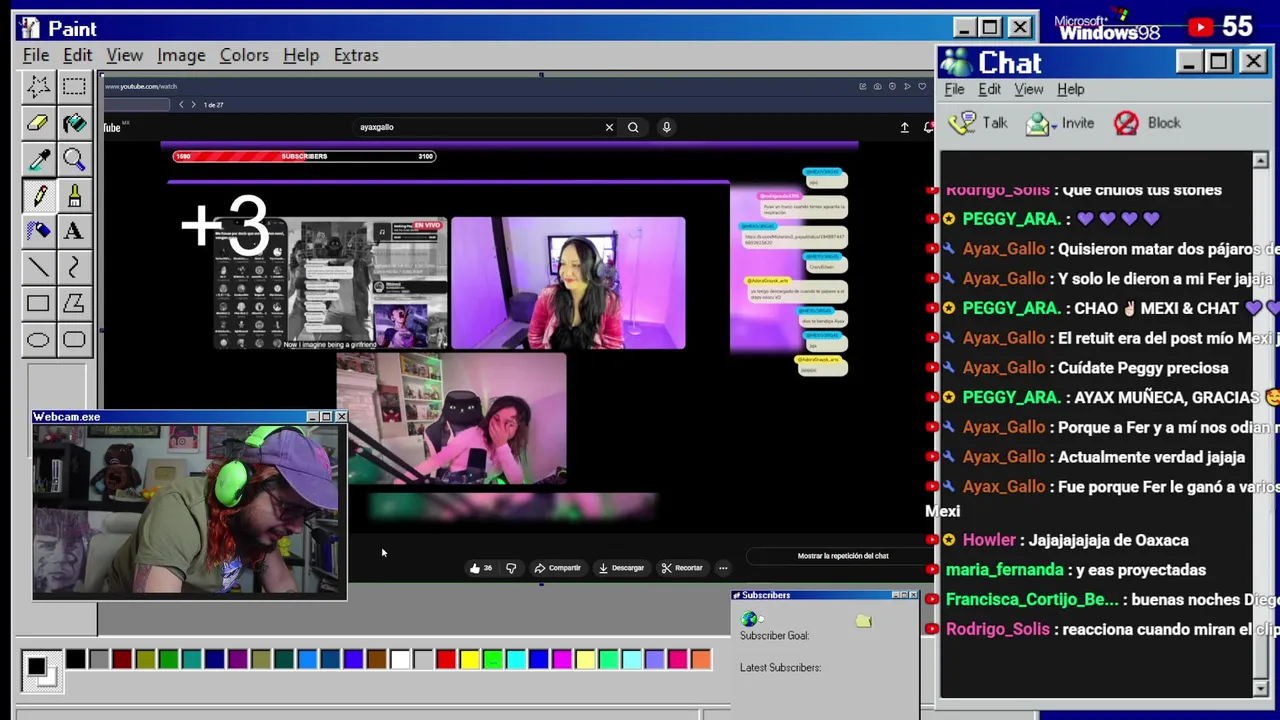Select the straight Line tool

(x=38, y=266)
